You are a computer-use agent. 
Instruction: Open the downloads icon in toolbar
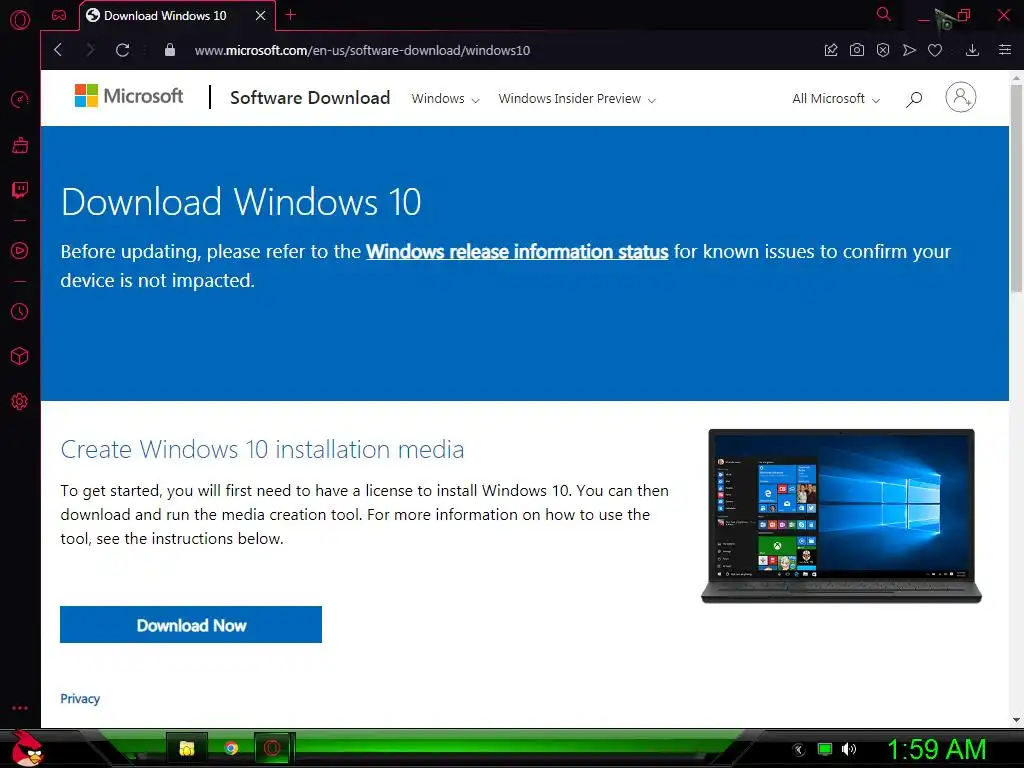(972, 50)
